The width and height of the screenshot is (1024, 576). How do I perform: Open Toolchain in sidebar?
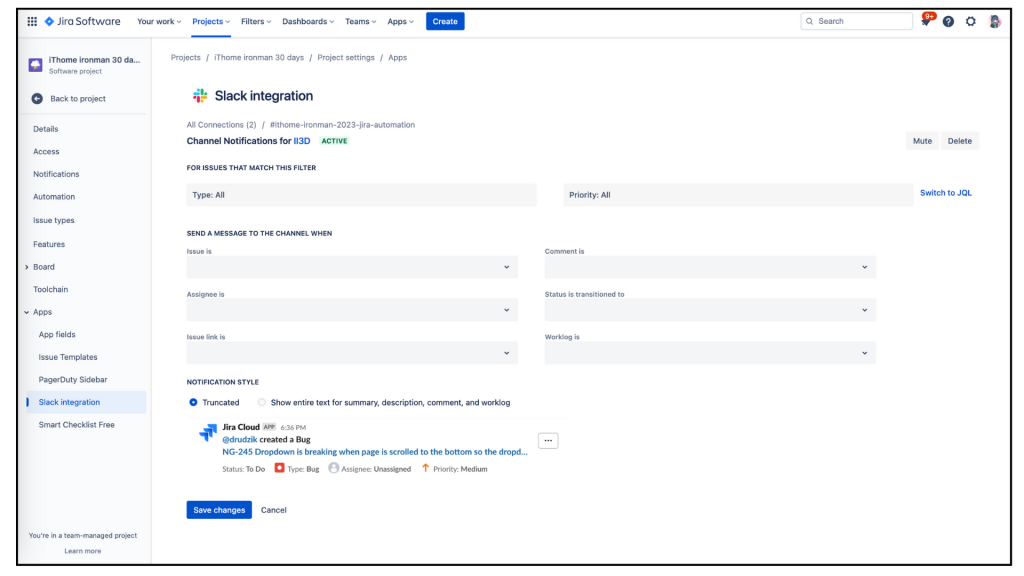[x=50, y=289]
